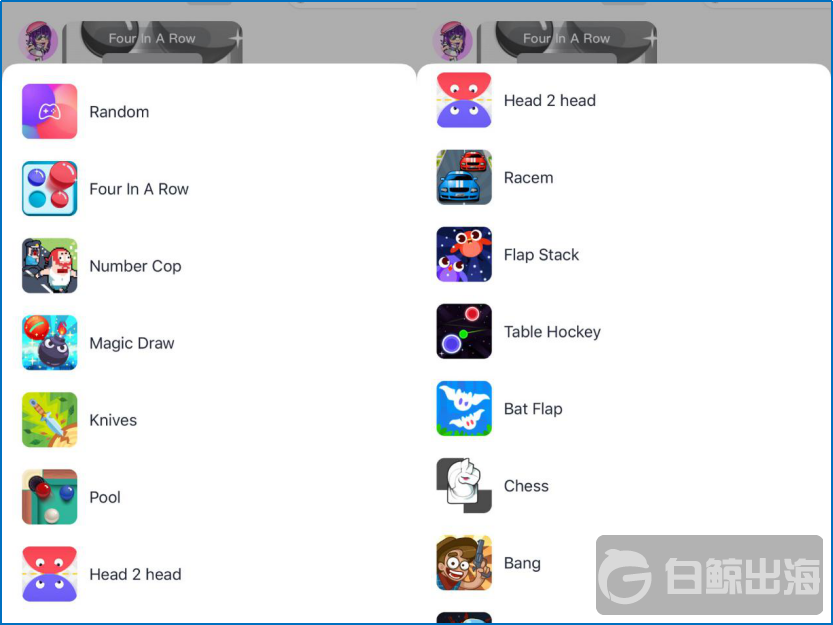Choose the Flap Stack birds icon
The height and width of the screenshot is (625, 833).
(x=464, y=255)
